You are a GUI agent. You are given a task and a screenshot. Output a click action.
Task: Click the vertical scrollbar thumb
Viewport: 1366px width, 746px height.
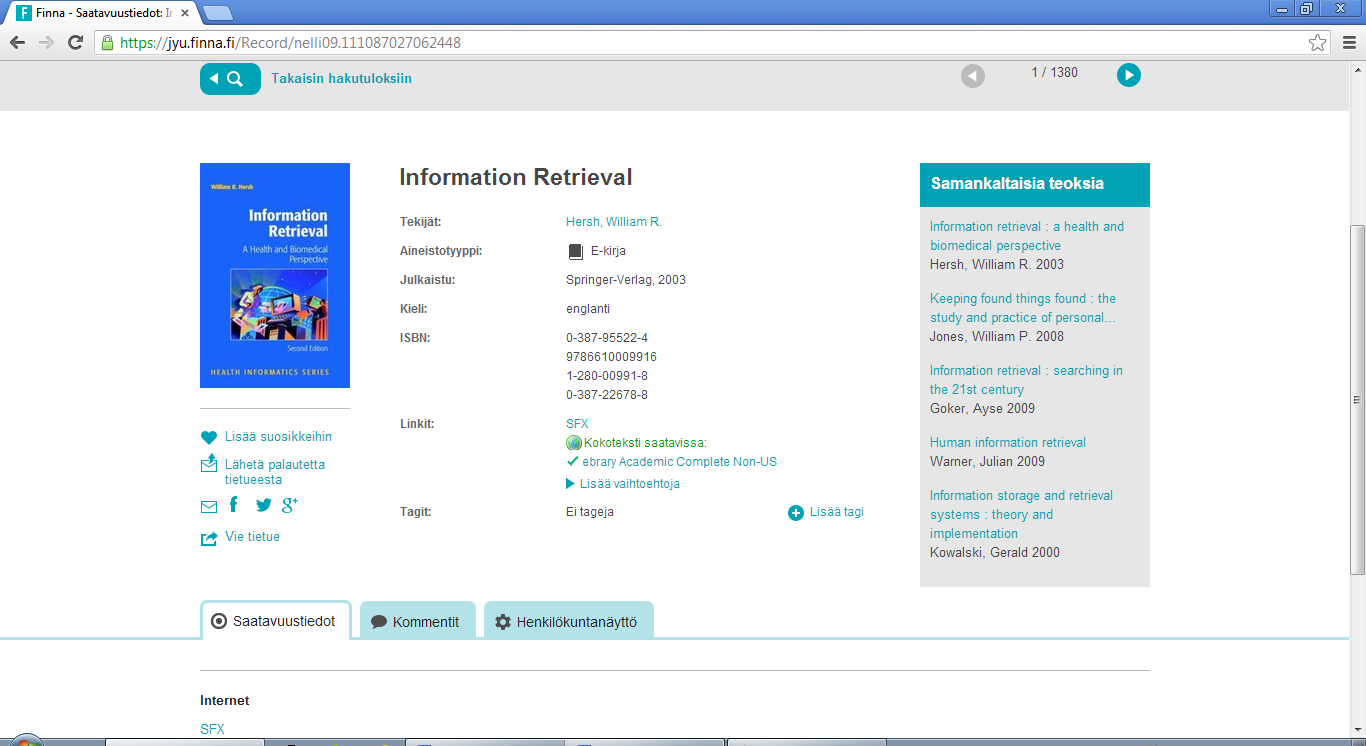pos(1357,400)
